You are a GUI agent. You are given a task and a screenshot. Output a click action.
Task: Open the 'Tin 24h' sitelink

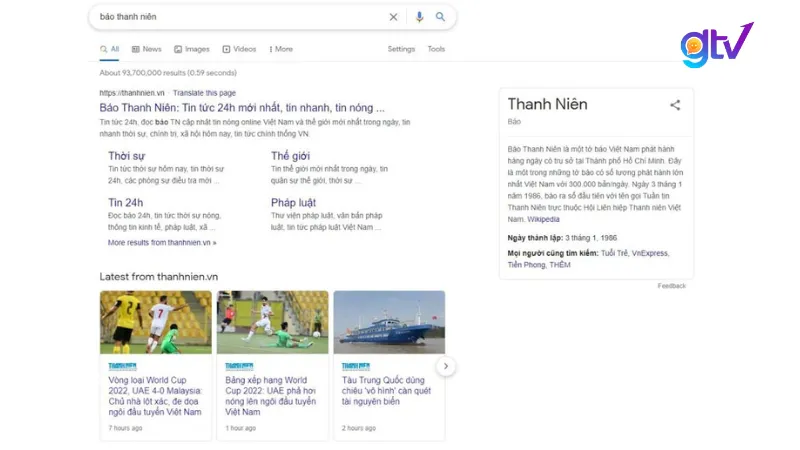pos(126,203)
